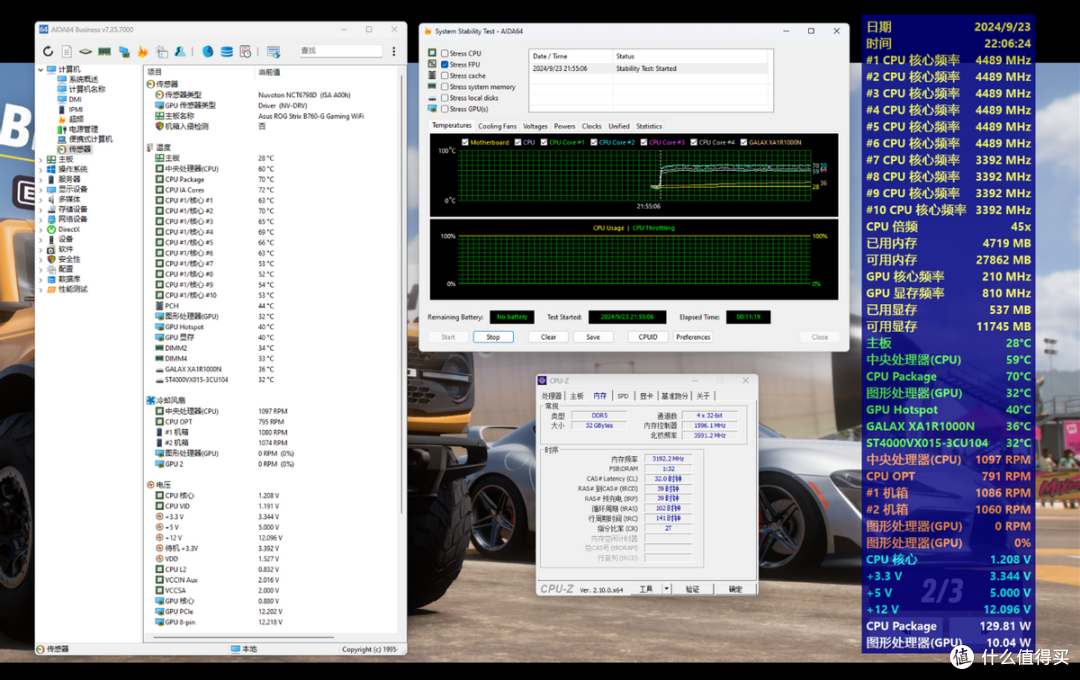Enable Stress system memory checkbox

[x=444, y=87]
